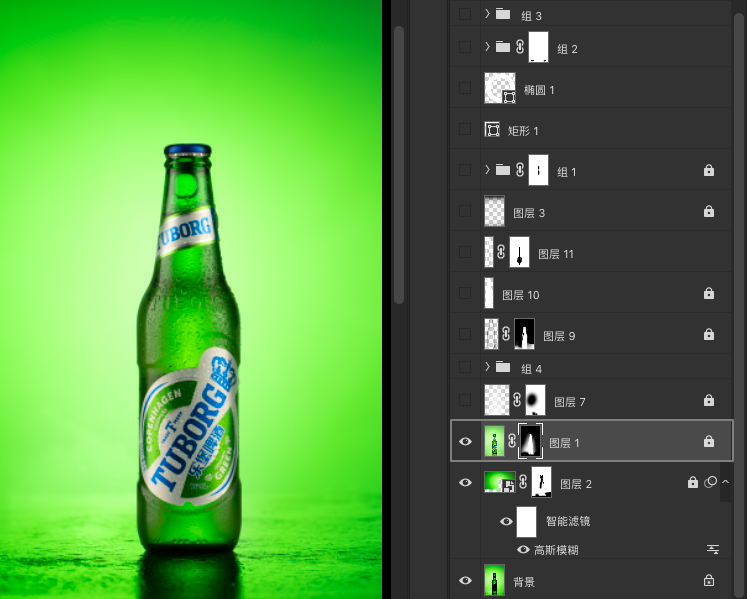Hide the 高斯模糊 filter effect
Viewport: 747px width, 599px height.
pos(523,549)
